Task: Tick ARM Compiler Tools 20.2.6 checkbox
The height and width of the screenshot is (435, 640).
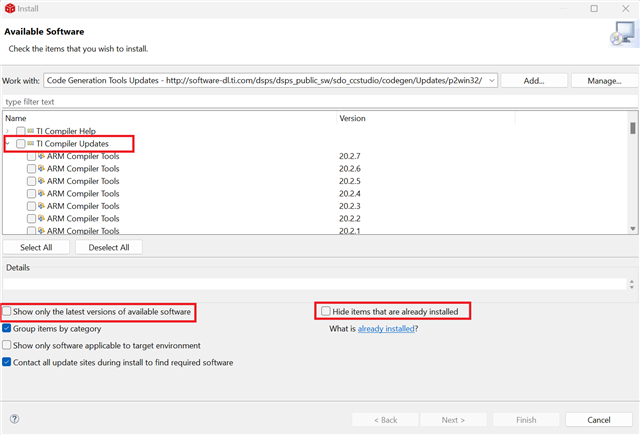Action: pyautogui.click(x=31, y=169)
